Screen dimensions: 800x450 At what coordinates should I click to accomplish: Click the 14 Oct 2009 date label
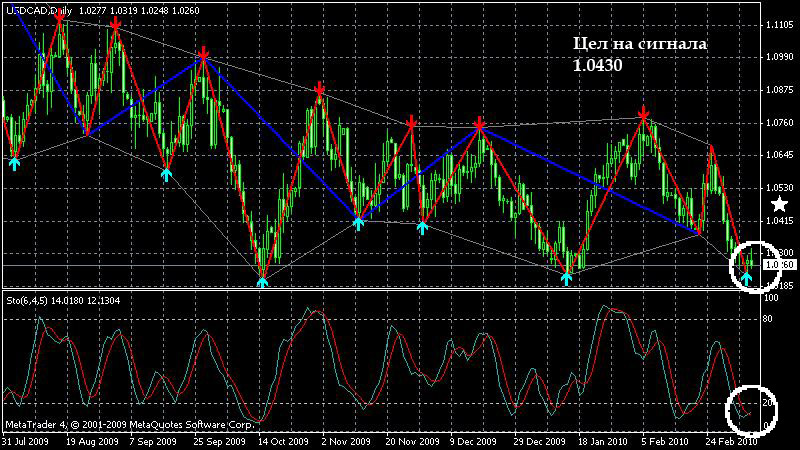[x=283, y=441]
